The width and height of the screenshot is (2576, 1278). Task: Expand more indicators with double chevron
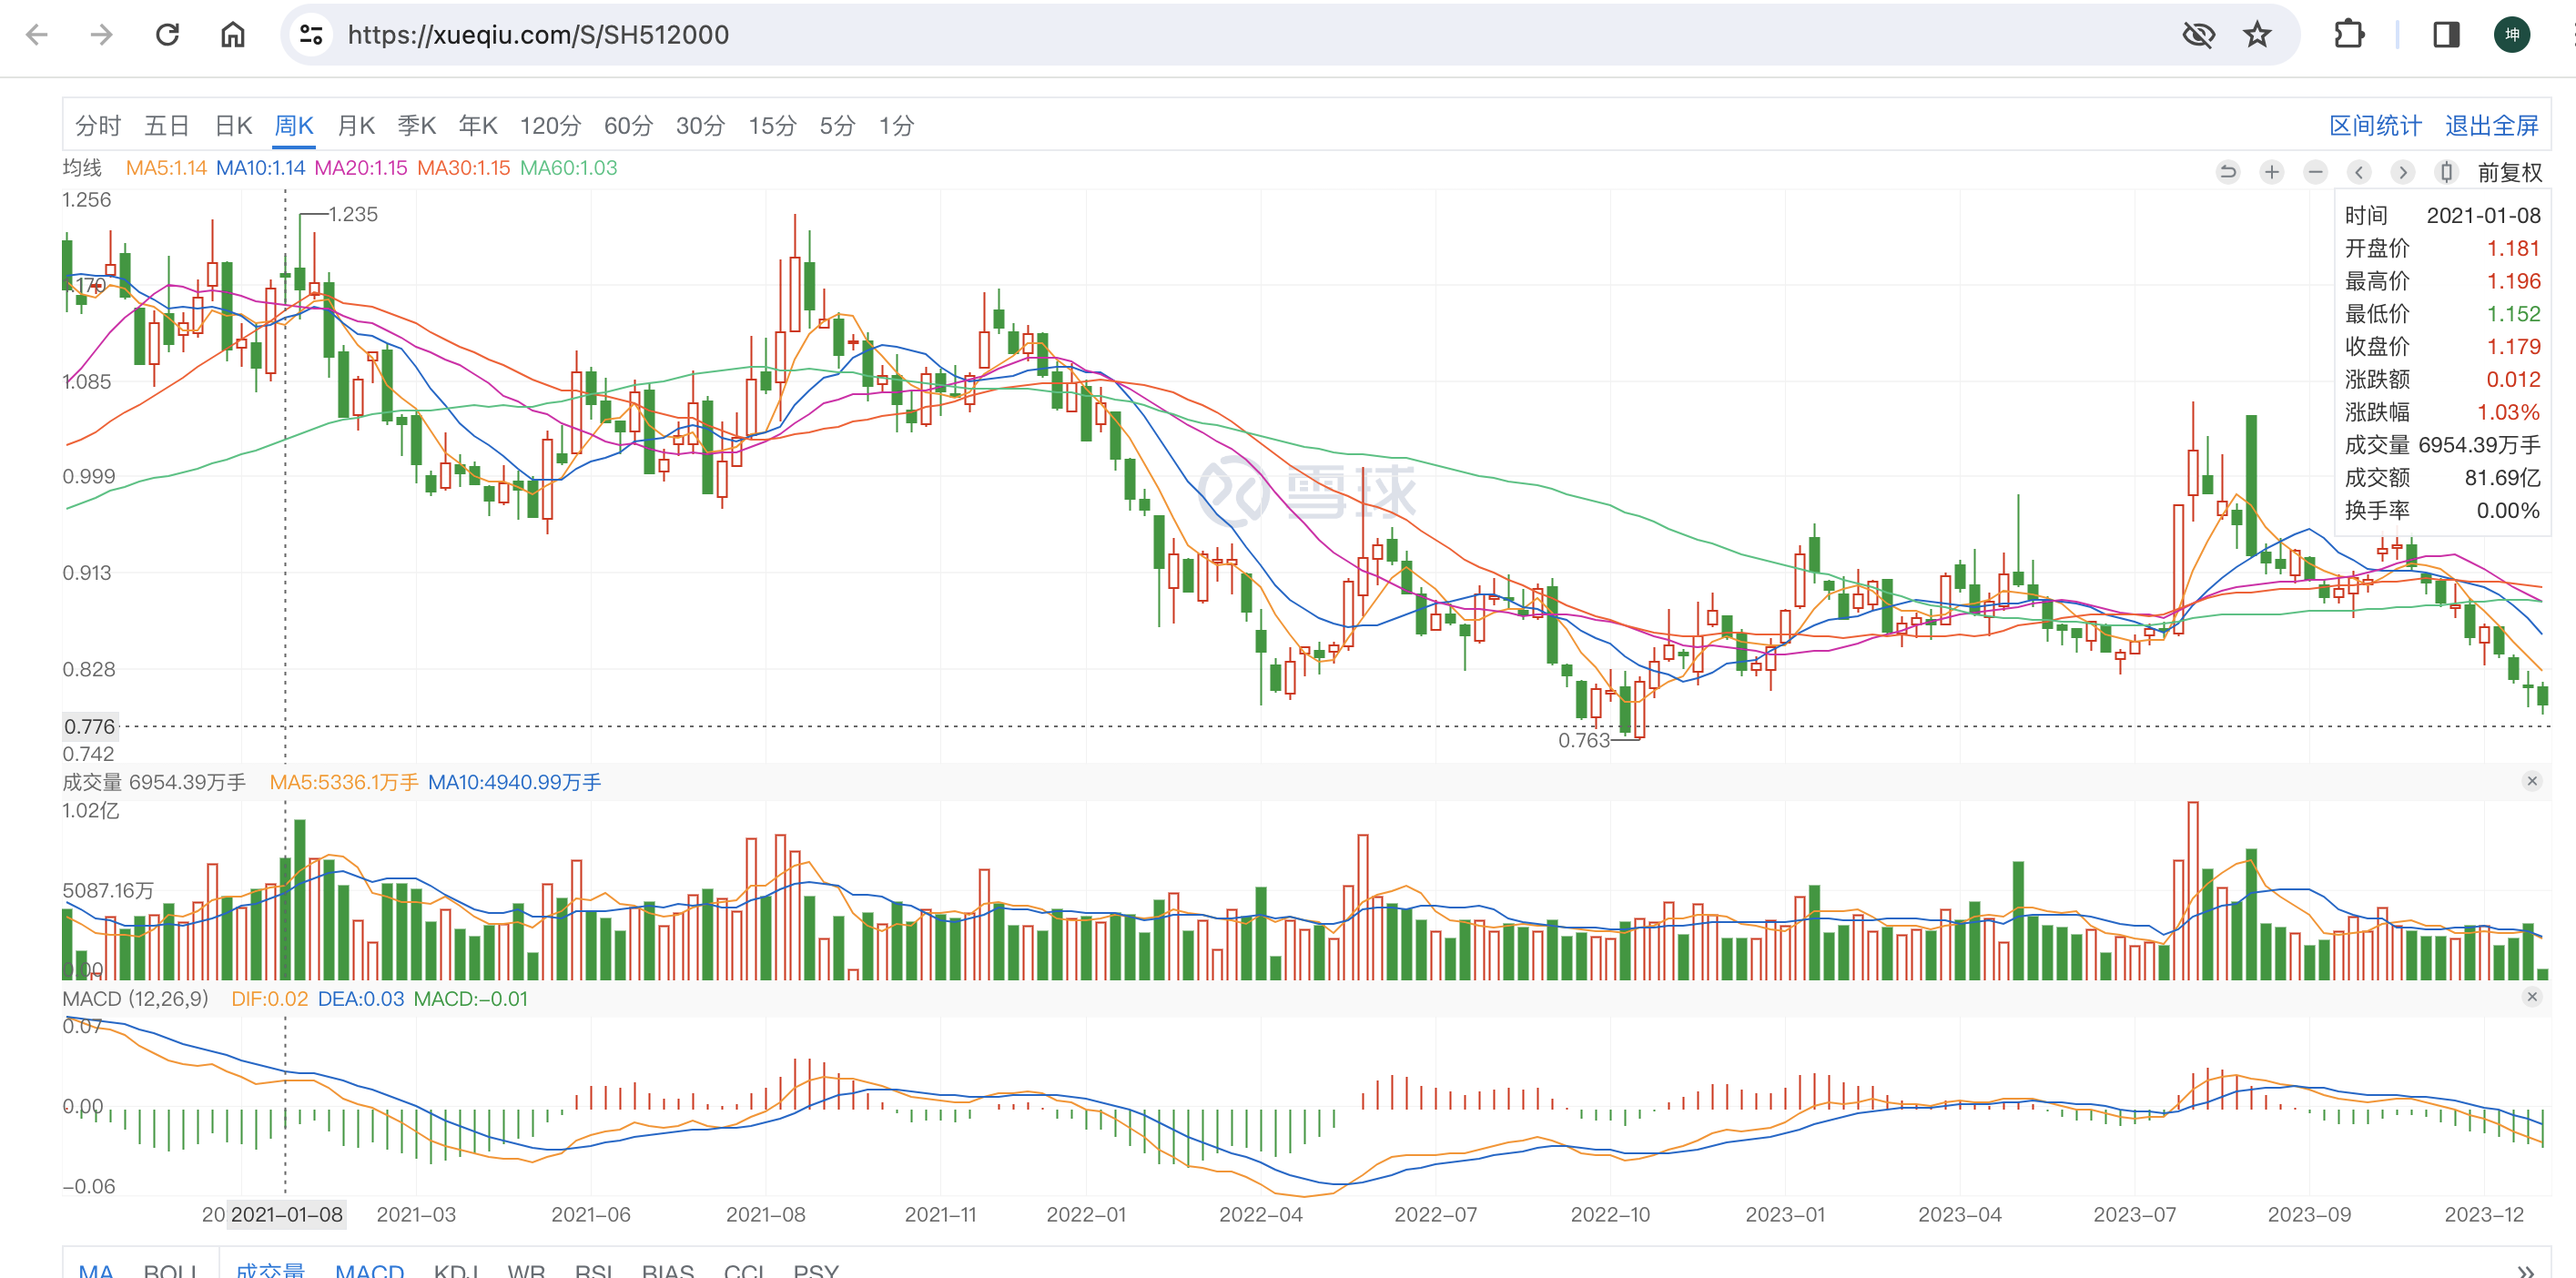coord(2526,1269)
